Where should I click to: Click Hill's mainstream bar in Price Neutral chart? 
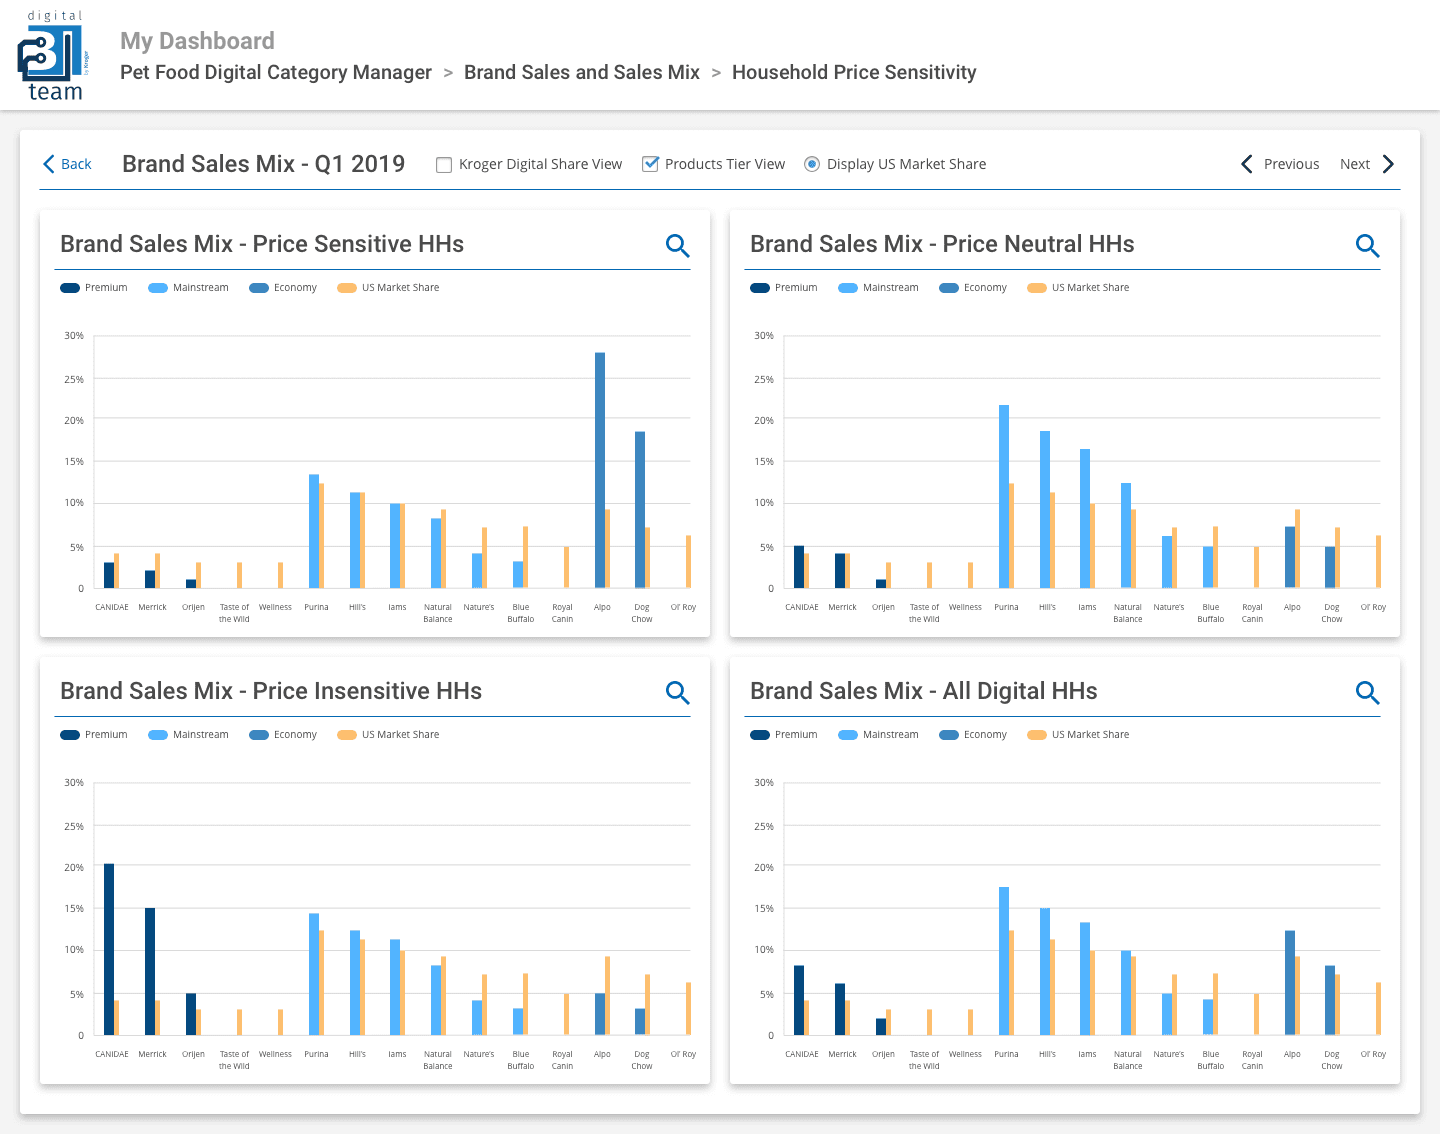click(1045, 510)
